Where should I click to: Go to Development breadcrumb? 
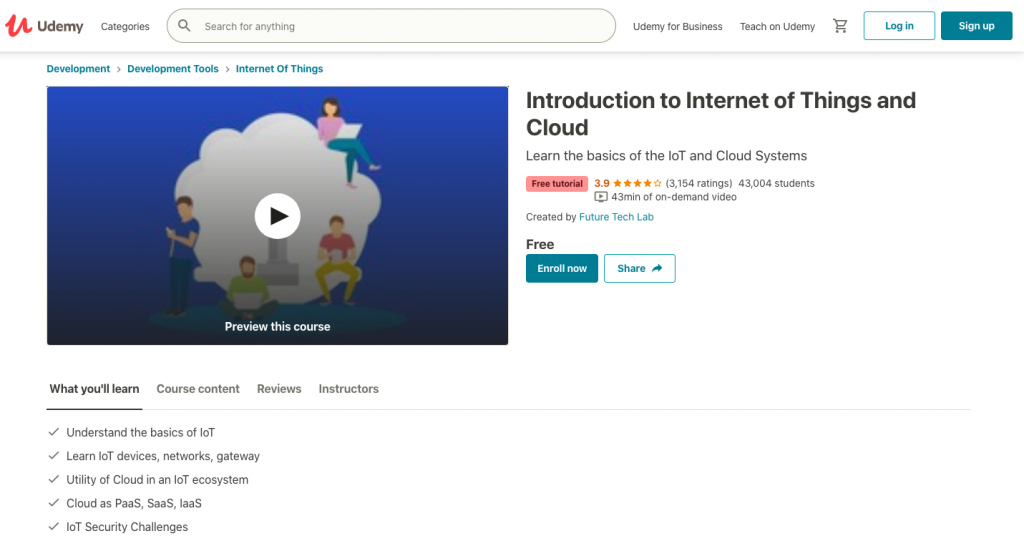tap(78, 69)
